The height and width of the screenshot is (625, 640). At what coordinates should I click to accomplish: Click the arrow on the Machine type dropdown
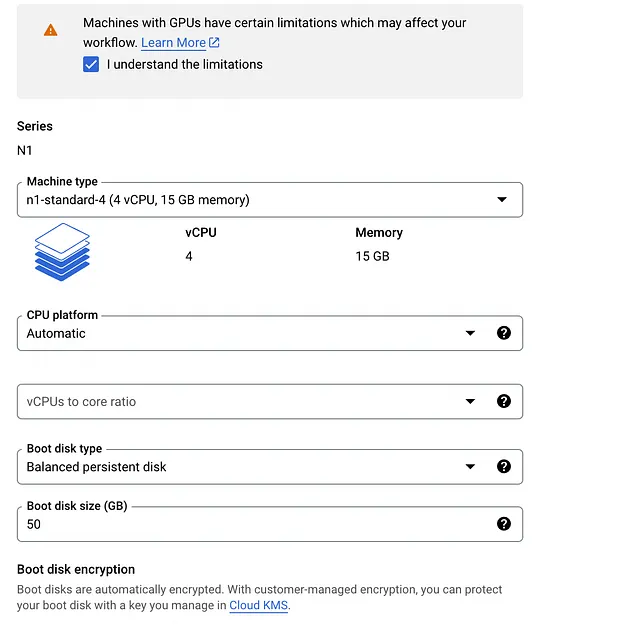(x=502, y=200)
